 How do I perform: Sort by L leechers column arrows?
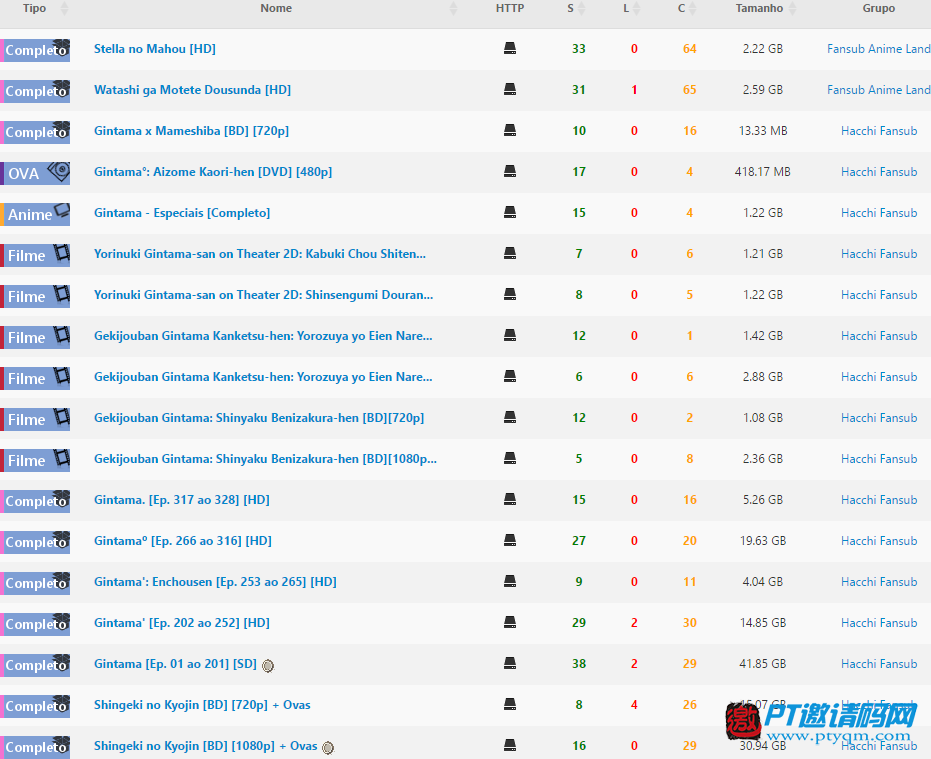pyautogui.click(x=636, y=8)
